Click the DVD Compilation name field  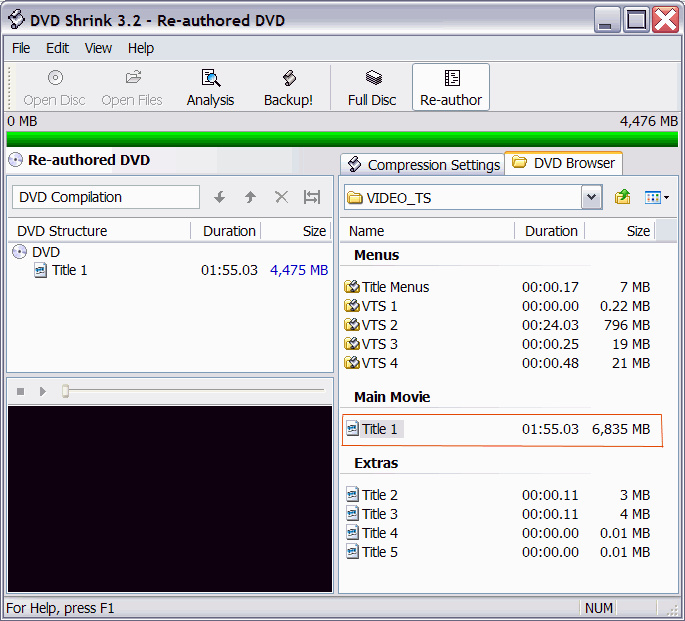(106, 197)
